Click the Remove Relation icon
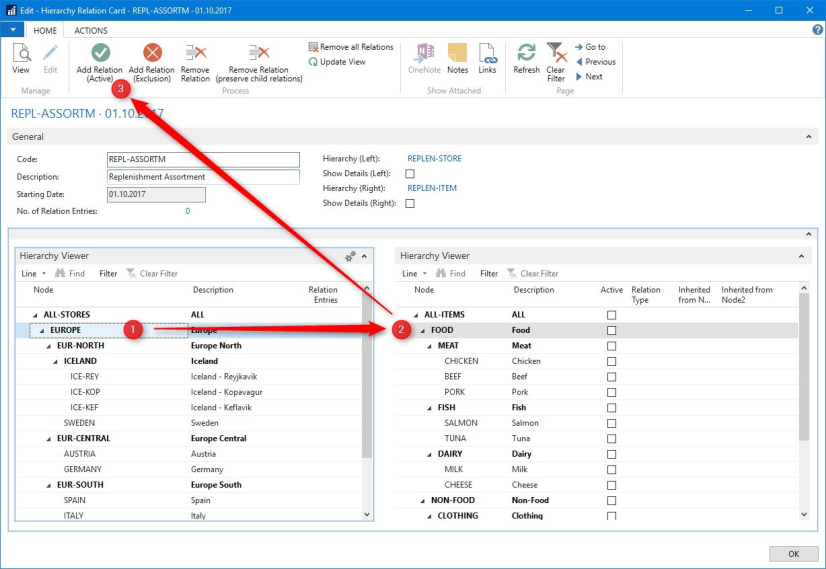Viewport: 826px width, 569px height. point(196,53)
